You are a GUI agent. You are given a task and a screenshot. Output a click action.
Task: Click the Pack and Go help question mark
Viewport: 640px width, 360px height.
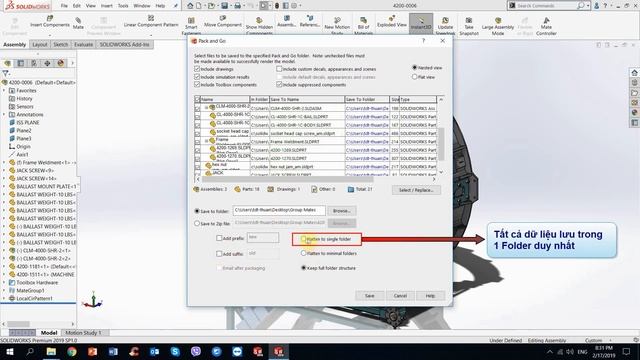coord(424,41)
